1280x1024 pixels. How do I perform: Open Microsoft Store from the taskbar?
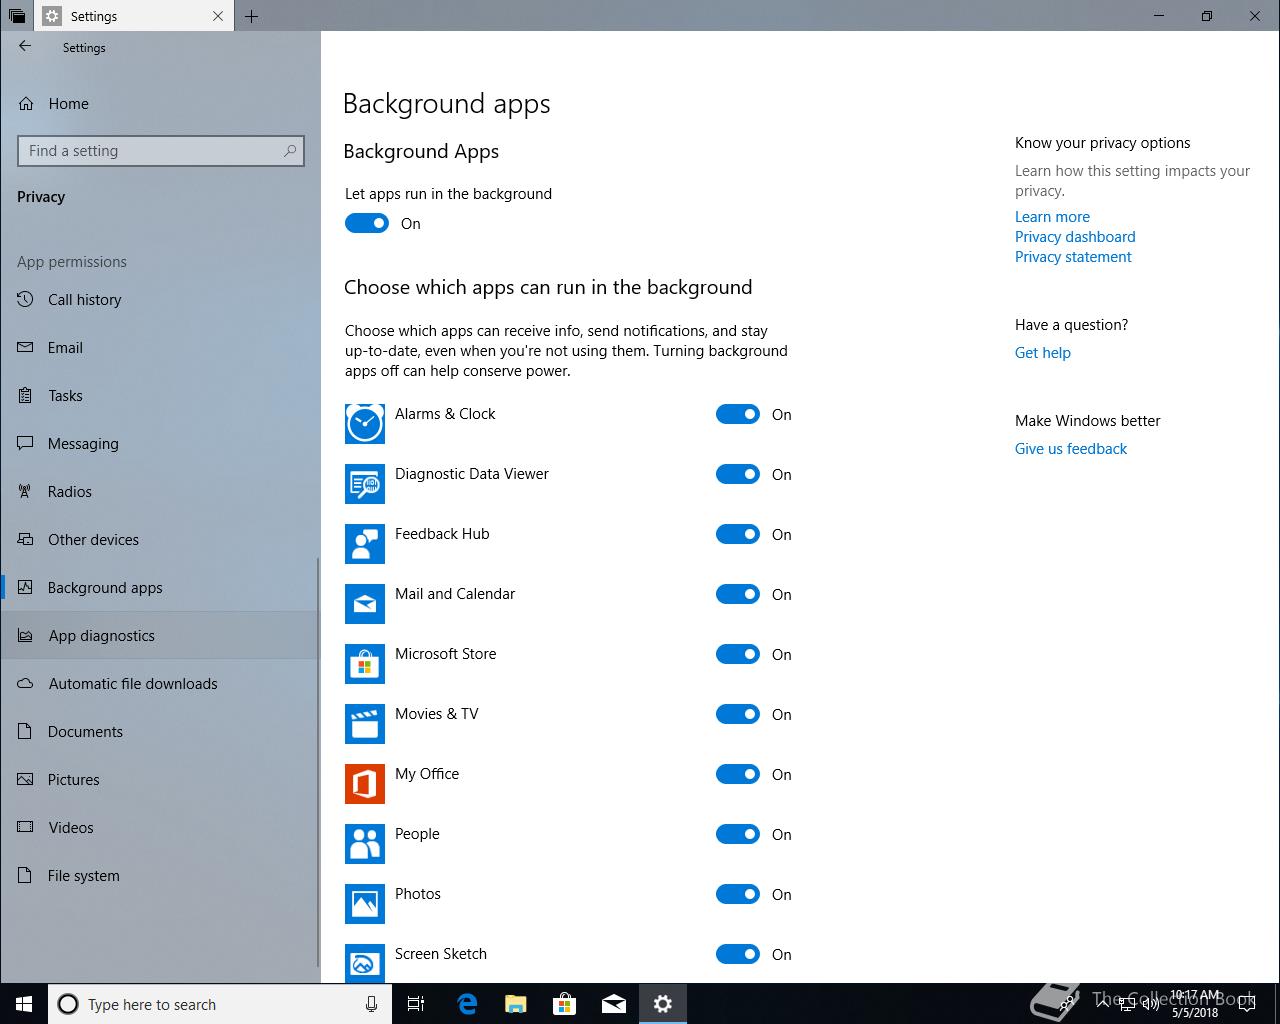564,1004
